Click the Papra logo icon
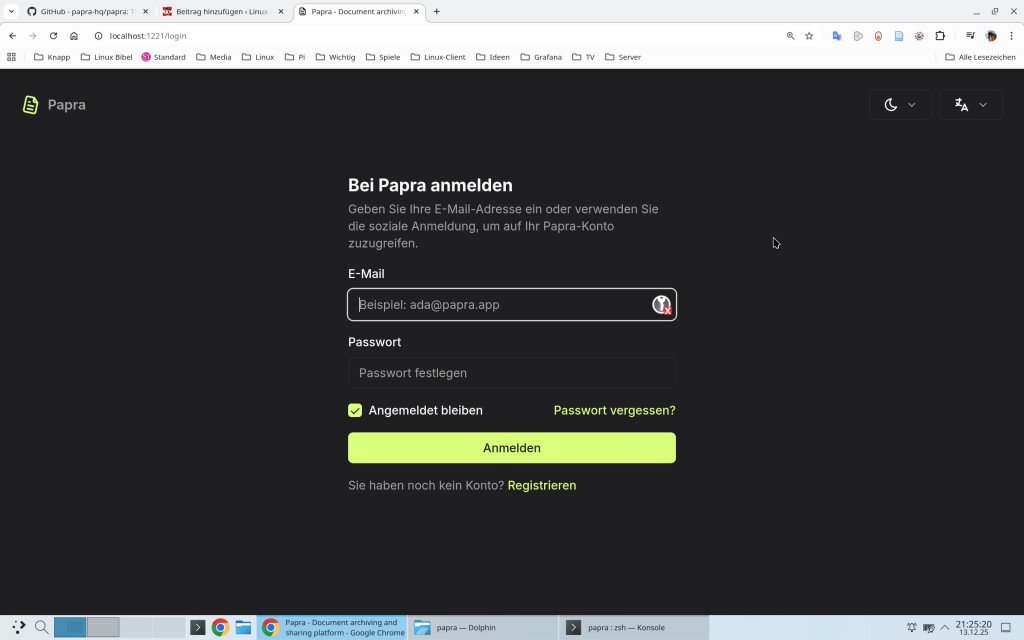The width and height of the screenshot is (1024, 640). tap(31, 105)
